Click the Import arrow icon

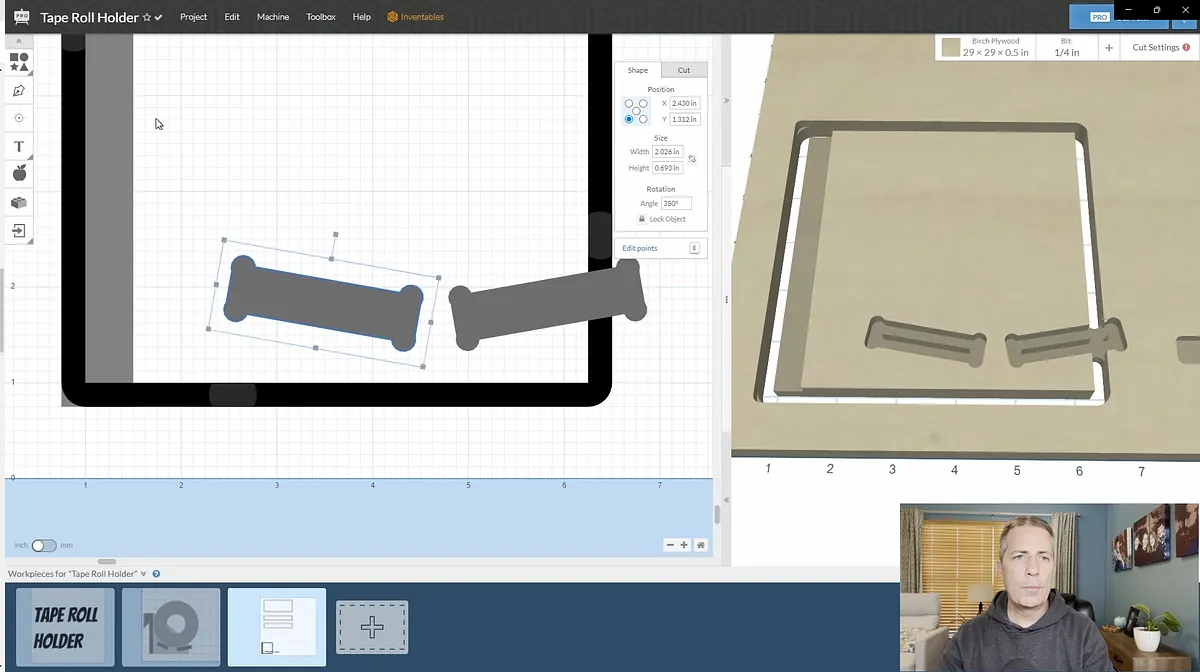18,231
